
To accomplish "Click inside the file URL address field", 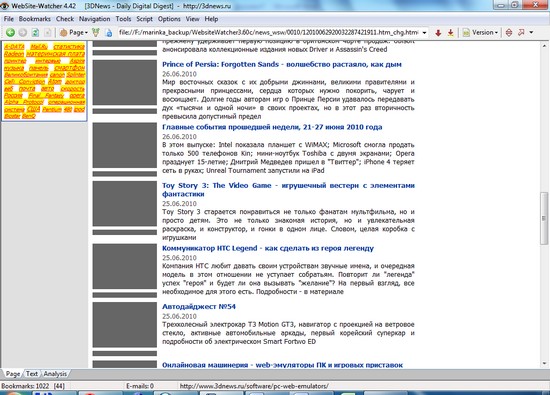I will 269,33.
